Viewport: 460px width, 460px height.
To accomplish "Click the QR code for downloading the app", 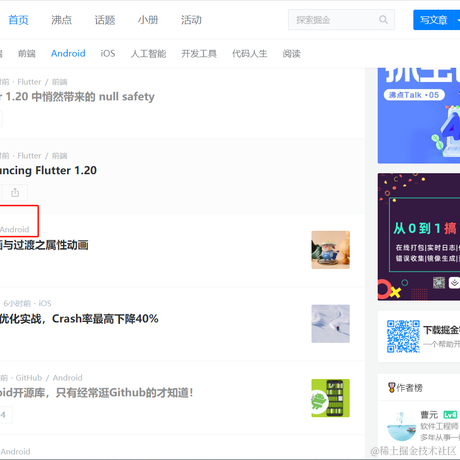I will tap(403, 336).
